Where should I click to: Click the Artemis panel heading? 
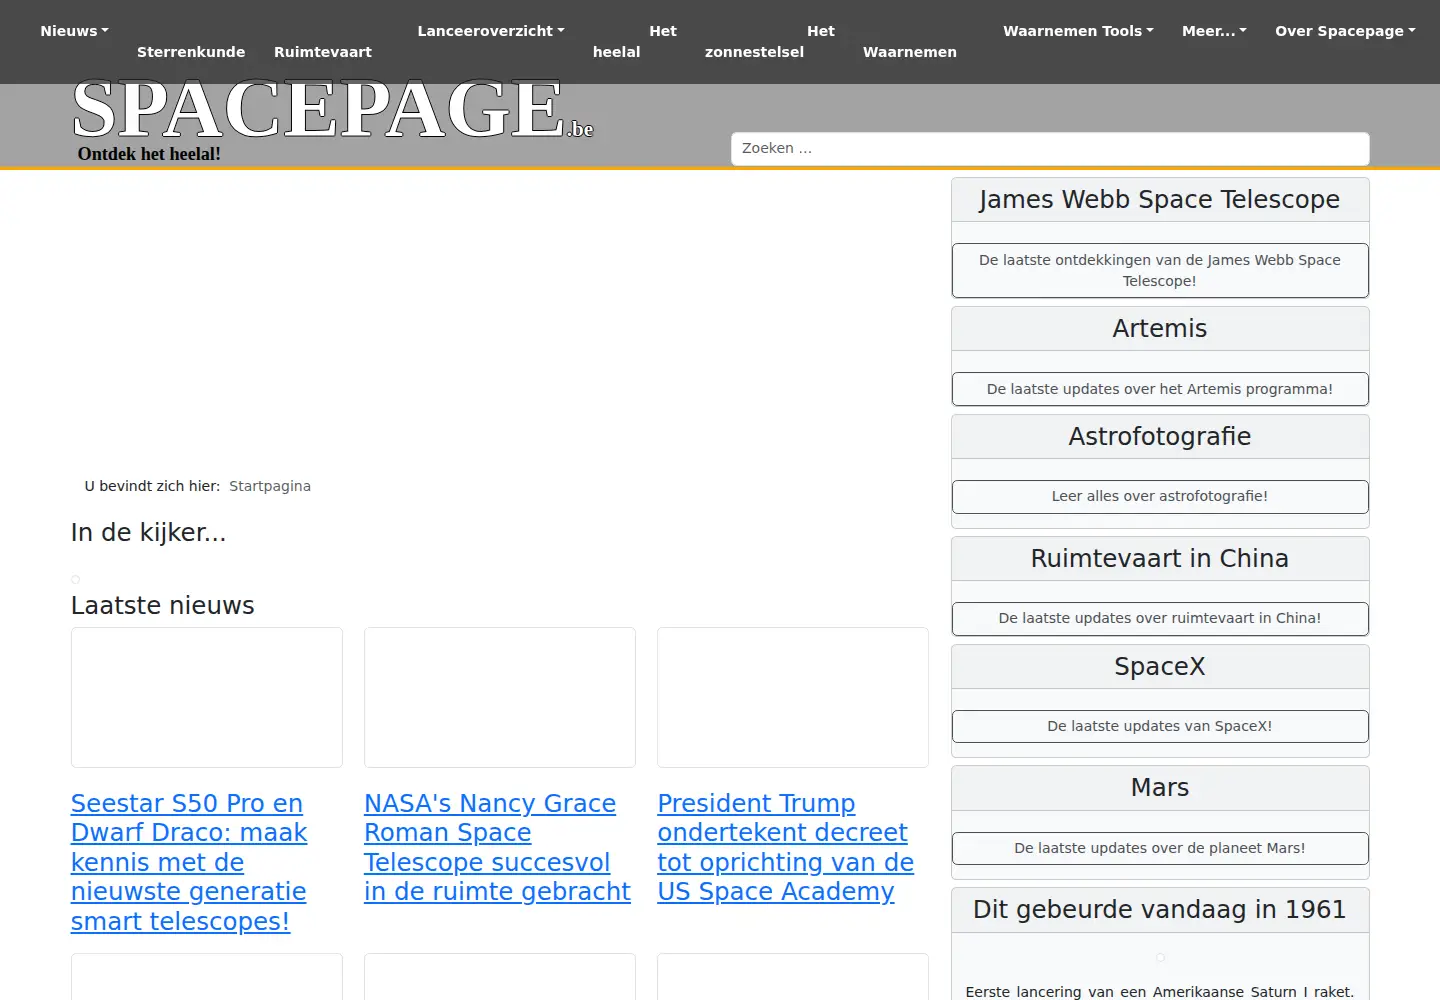tap(1160, 328)
